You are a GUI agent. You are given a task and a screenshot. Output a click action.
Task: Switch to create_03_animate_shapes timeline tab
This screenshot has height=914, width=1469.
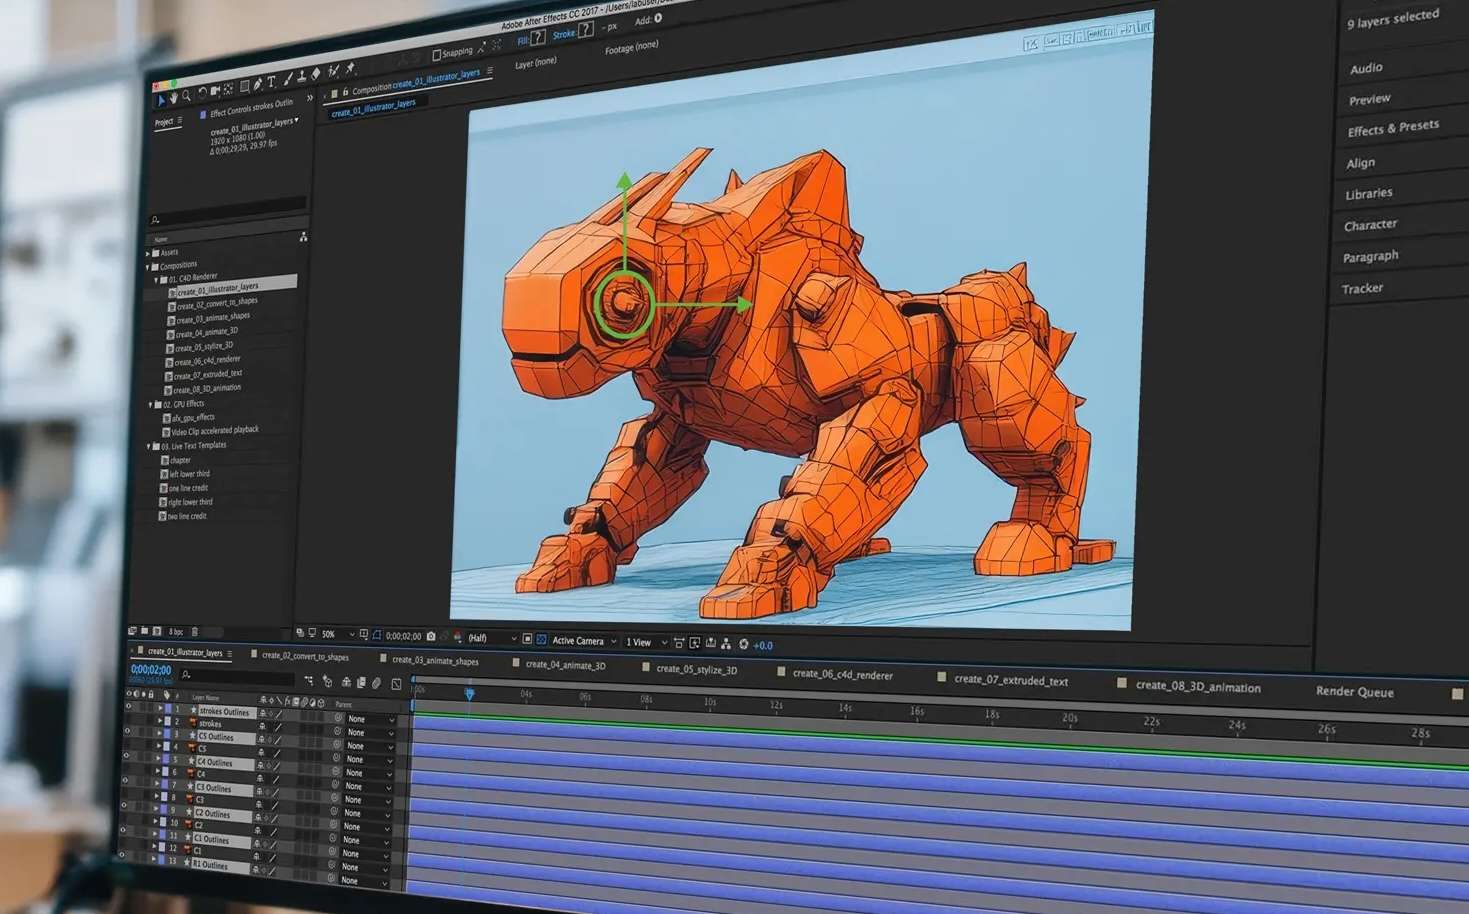tap(435, 661)
